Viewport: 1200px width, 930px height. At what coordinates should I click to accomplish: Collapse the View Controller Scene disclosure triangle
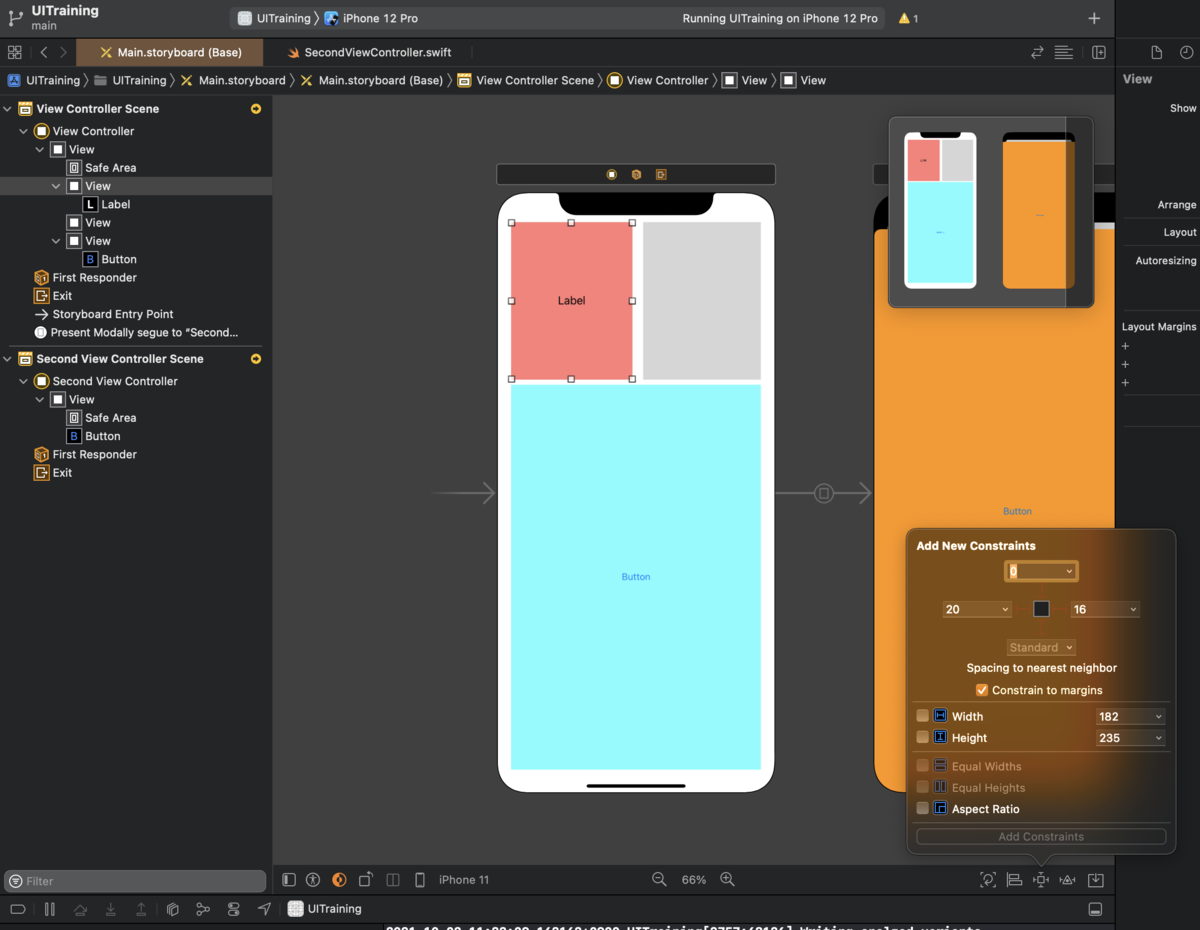pos(8,109)
